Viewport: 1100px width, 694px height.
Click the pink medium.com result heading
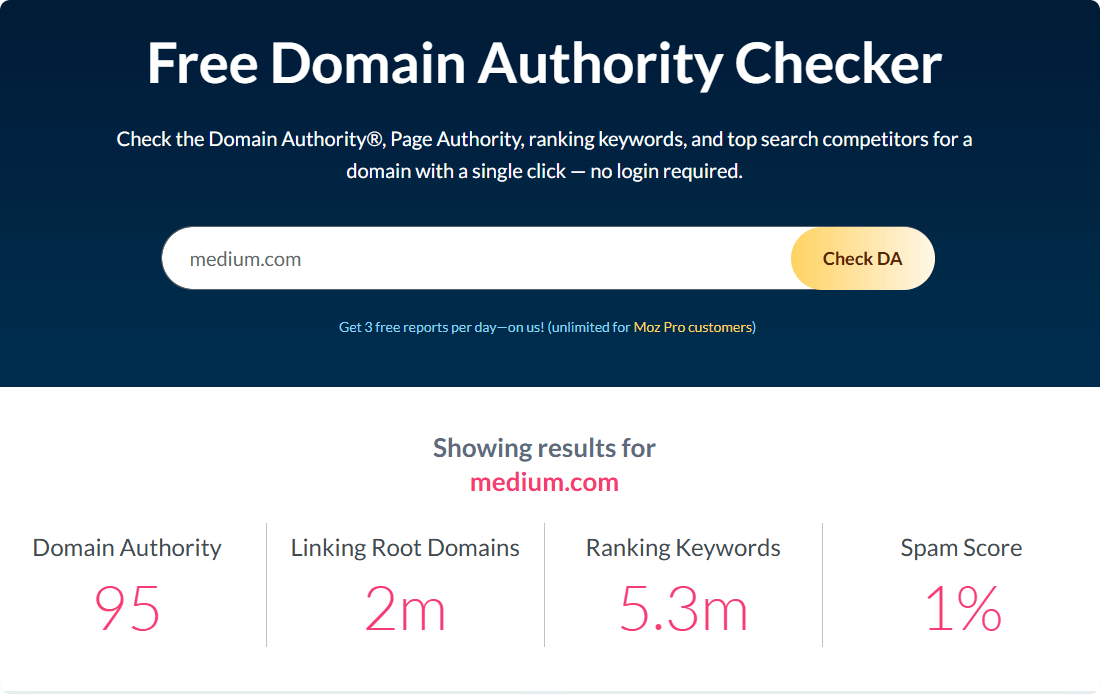pos(544,482)
